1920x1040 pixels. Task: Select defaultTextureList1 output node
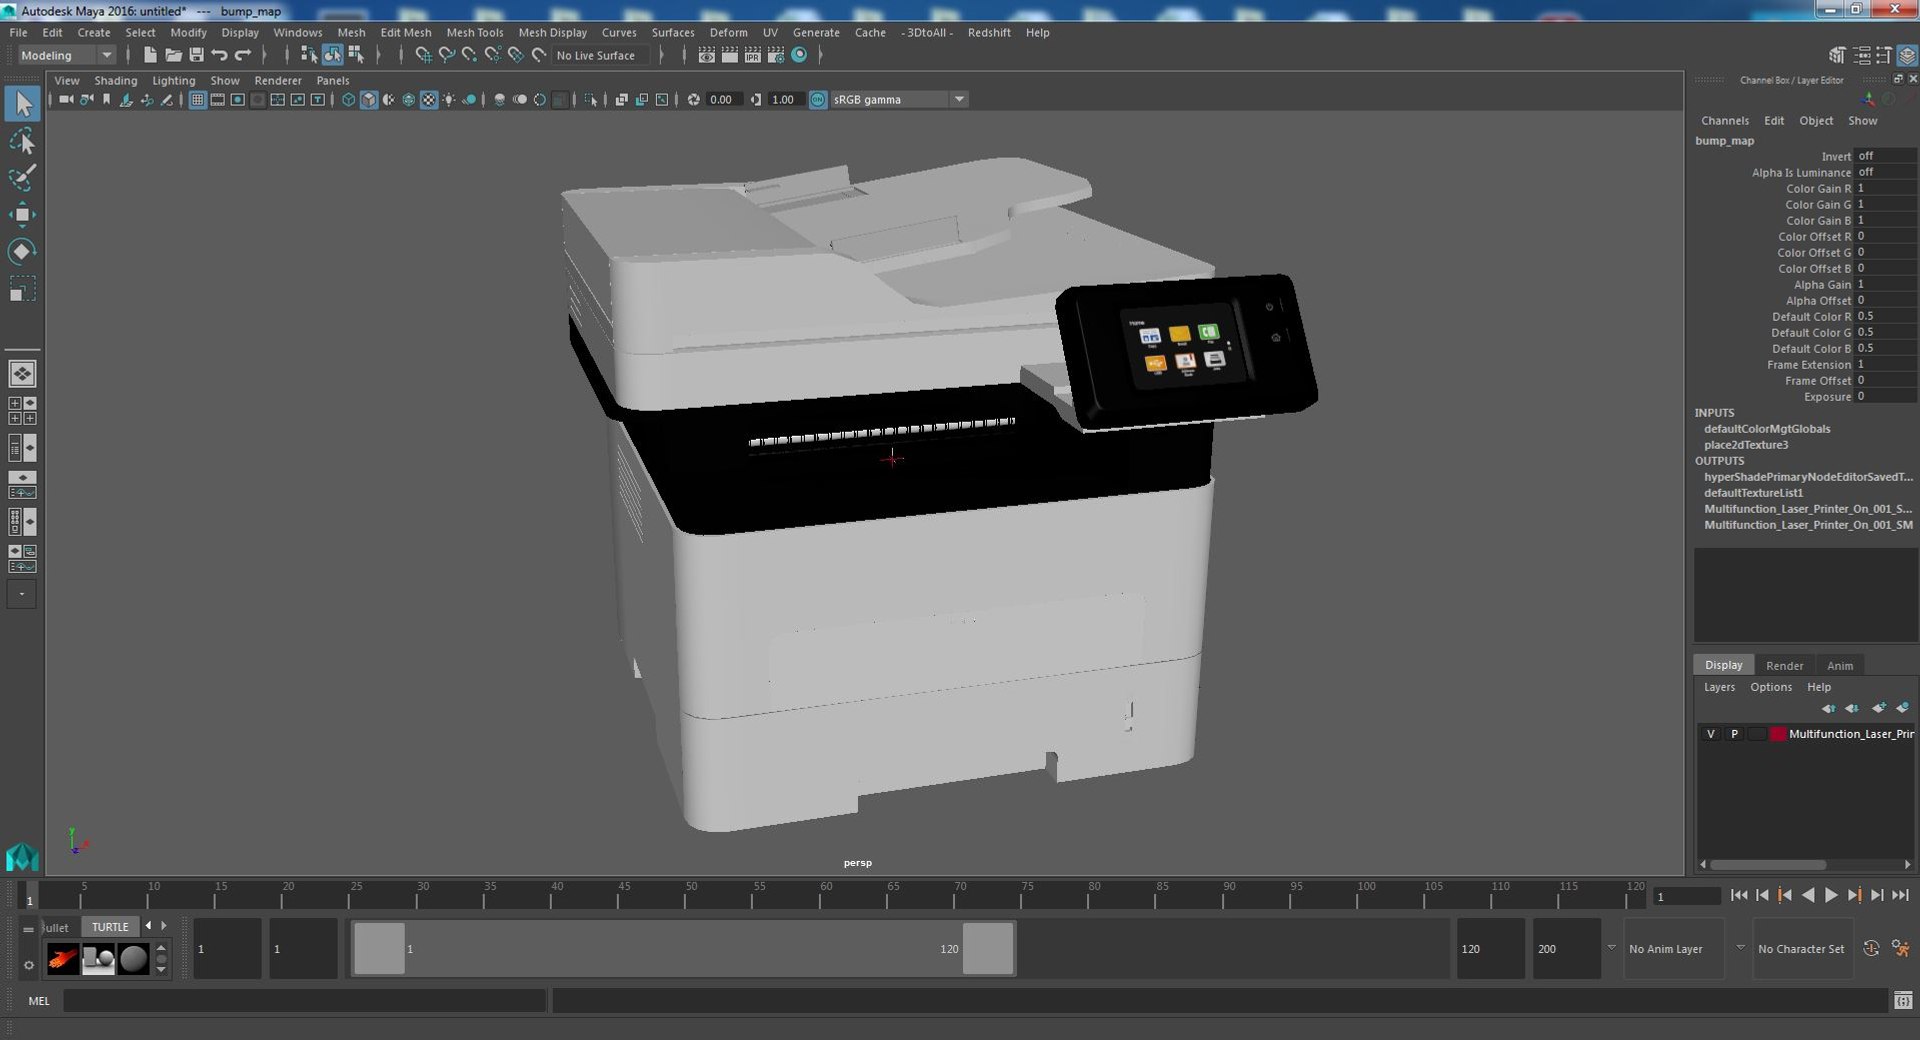pos(1753,493)
